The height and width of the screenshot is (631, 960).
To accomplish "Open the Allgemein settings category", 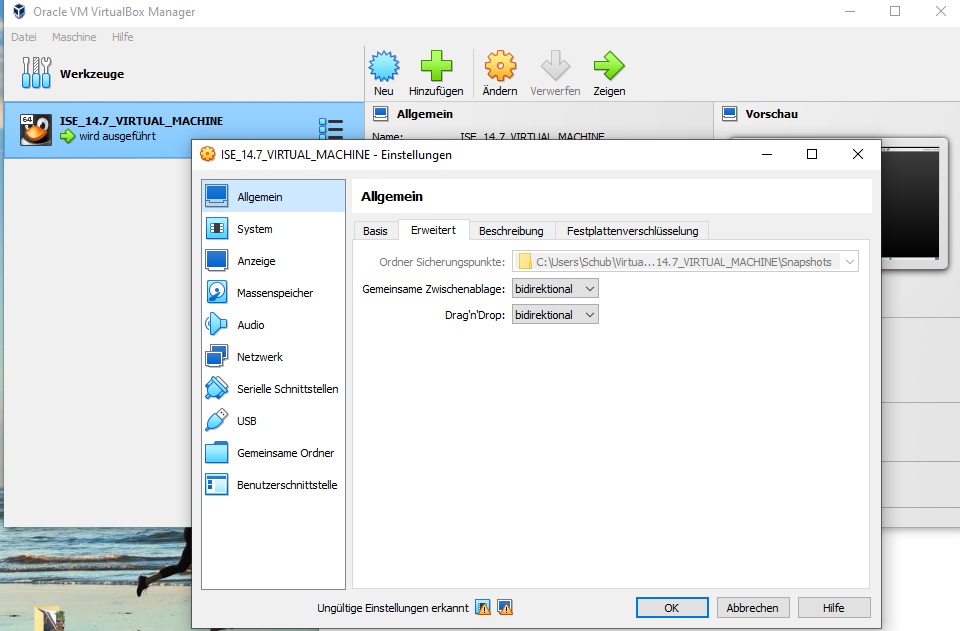I will click(274, 196).
